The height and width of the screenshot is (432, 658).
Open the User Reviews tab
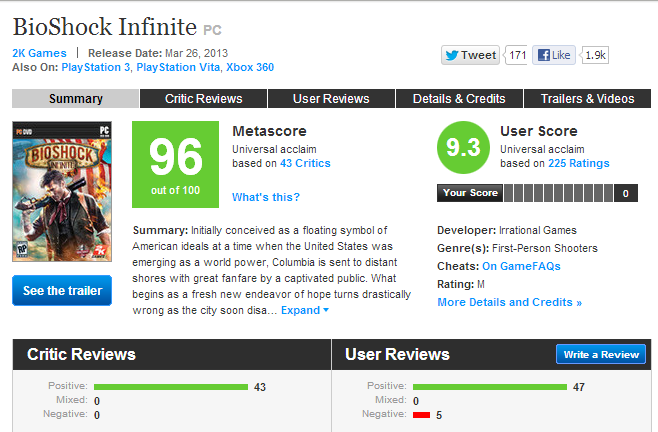331,99
